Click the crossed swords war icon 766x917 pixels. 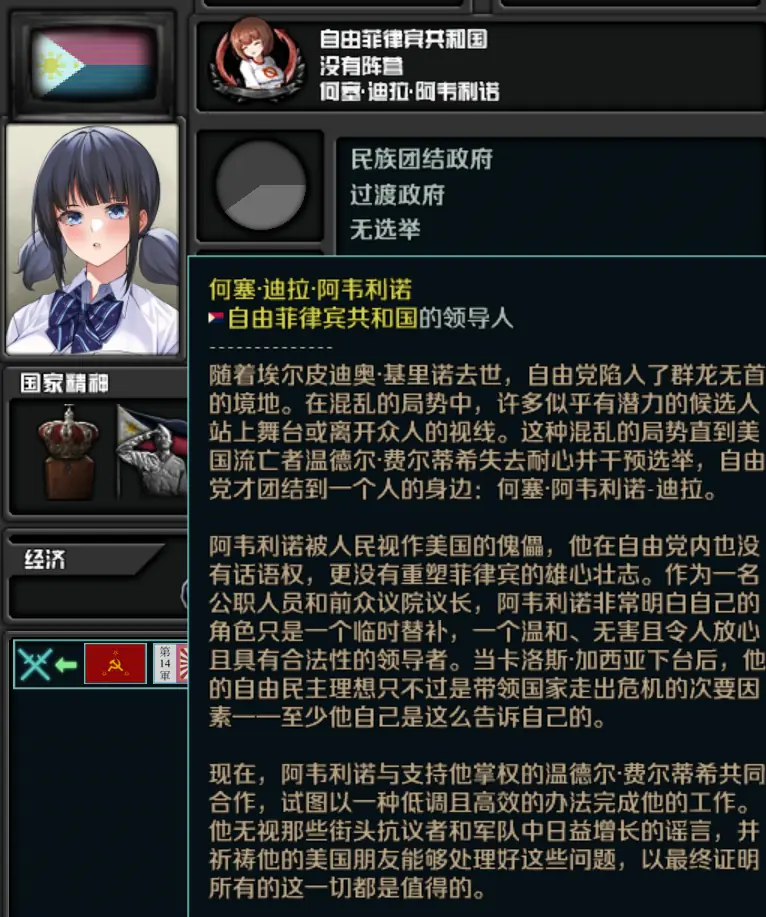point(35,664)
